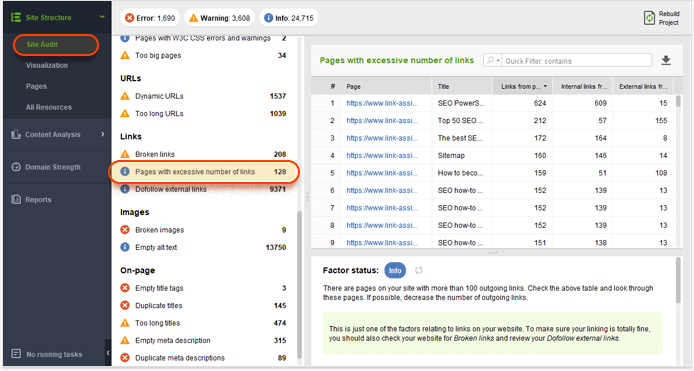Collapse the sidebar with arrow handle
This screenshot has width=694, height=371.
tap(108, 353)
